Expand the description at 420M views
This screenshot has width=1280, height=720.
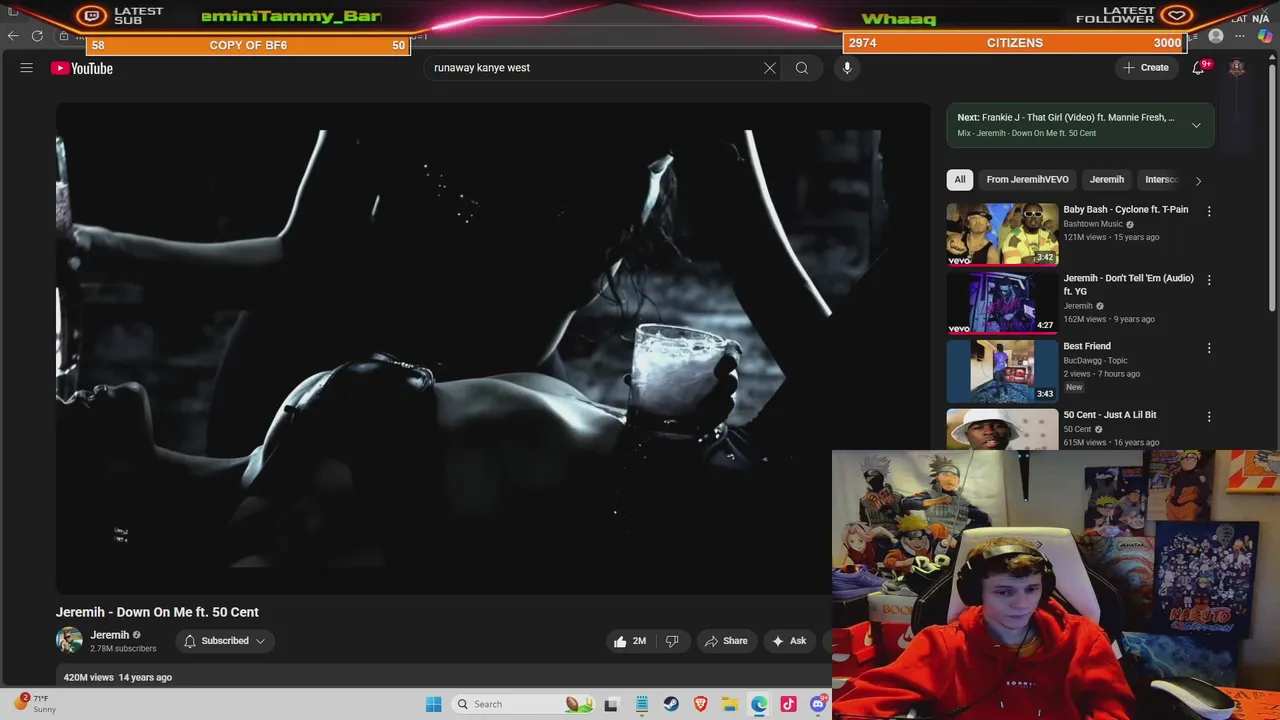click(x=117, y=677)
